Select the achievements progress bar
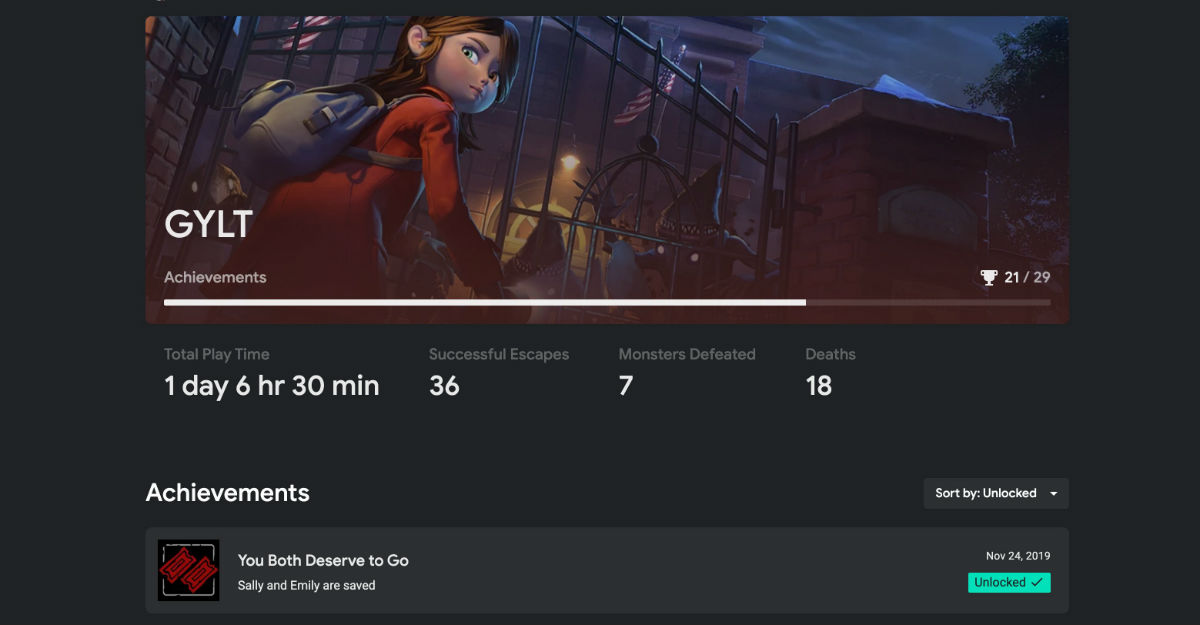The height and width of the screenshot is (625, 1200). coord(607,302)
